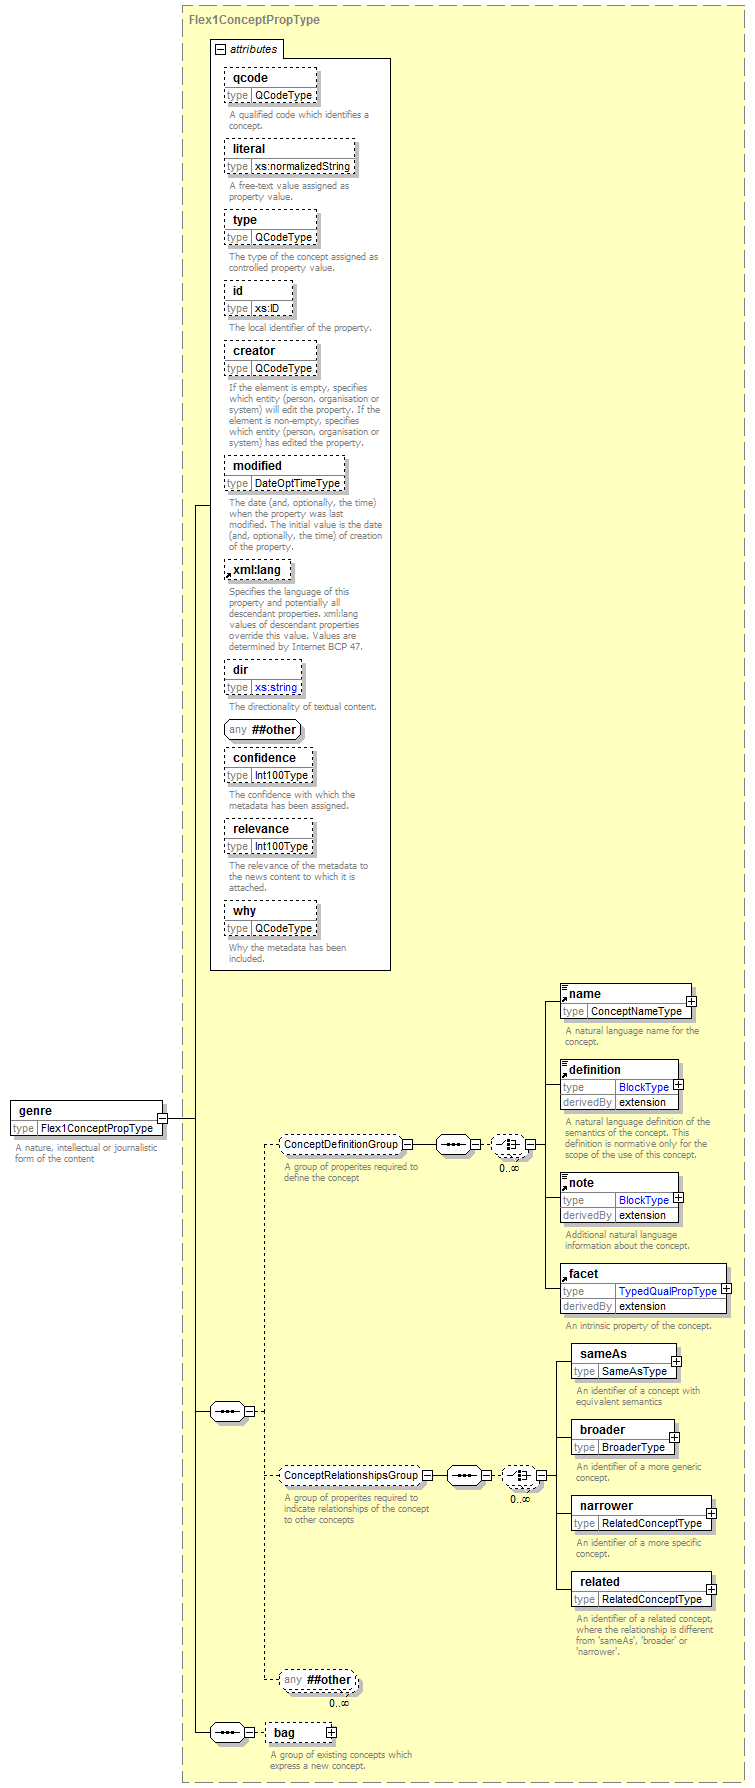The width and height of the screenshot is (755, 1788).
Task: Click choice compositor icon in ConceptRelationshipsGroup
Action: (x=519, y=1475)
